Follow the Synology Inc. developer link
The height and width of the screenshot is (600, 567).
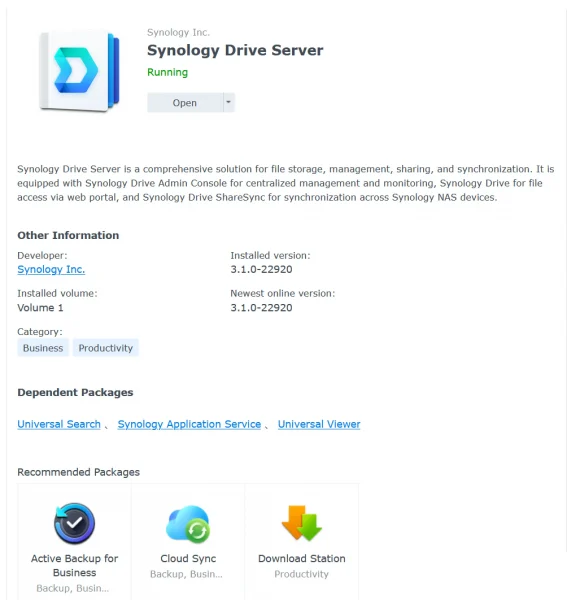(51, 269)
